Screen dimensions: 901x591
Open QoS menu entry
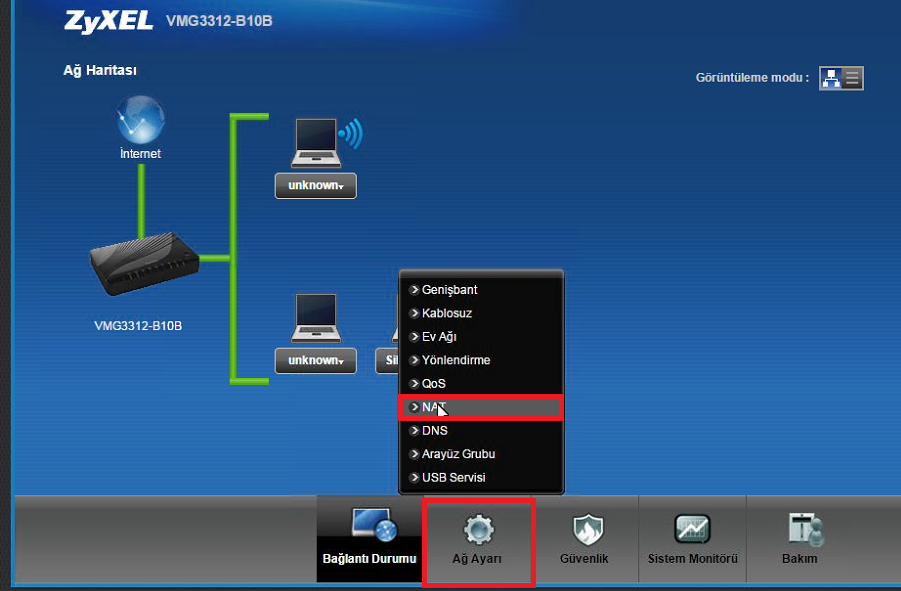[x=482, y=384]
